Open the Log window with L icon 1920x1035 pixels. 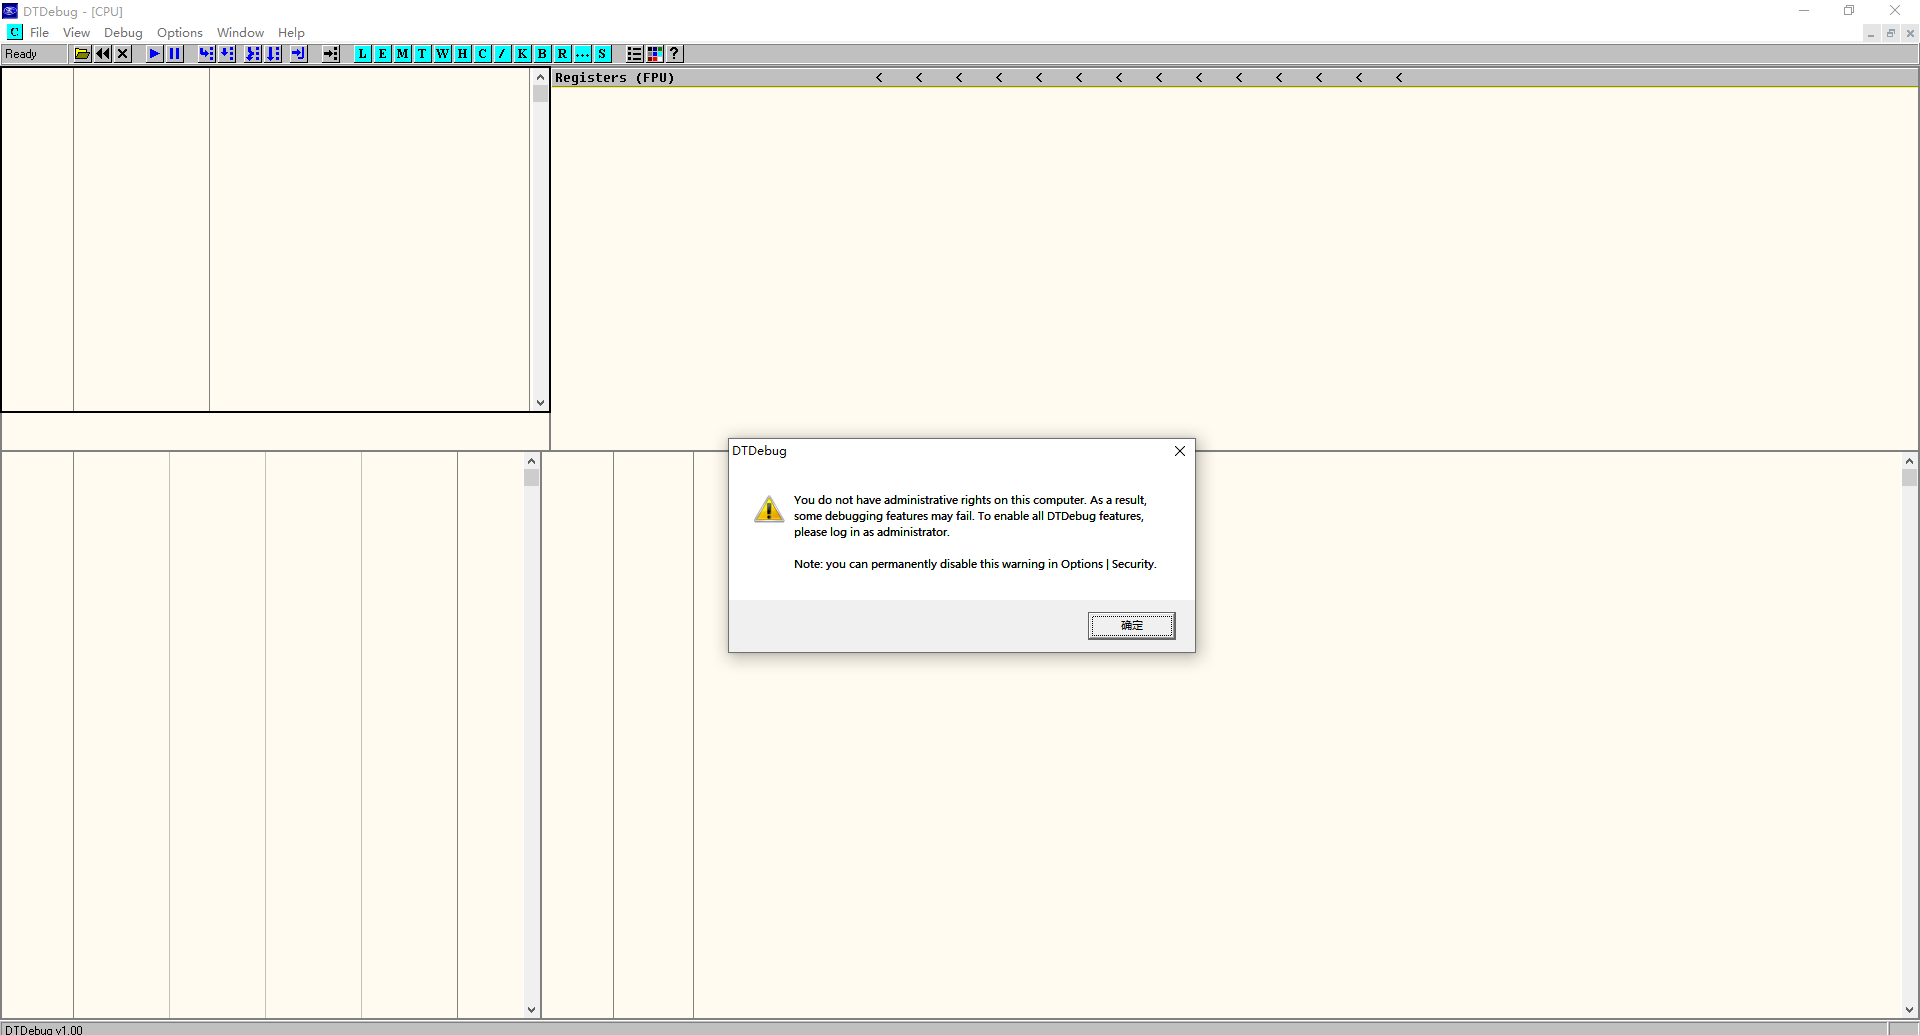pyautogui.click(x=363, y=54)
